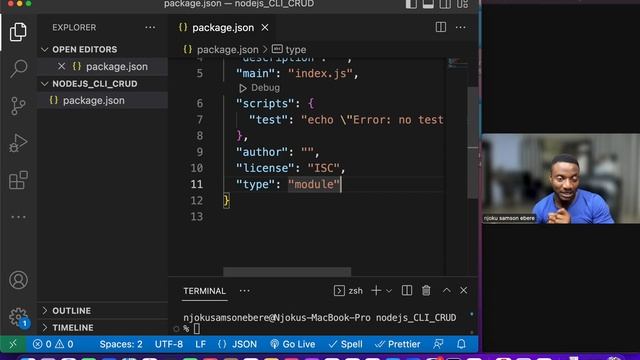The width and height of the screenshot is (640, 360).
Task: Click the code minimap preview
Action: point(457,64)
